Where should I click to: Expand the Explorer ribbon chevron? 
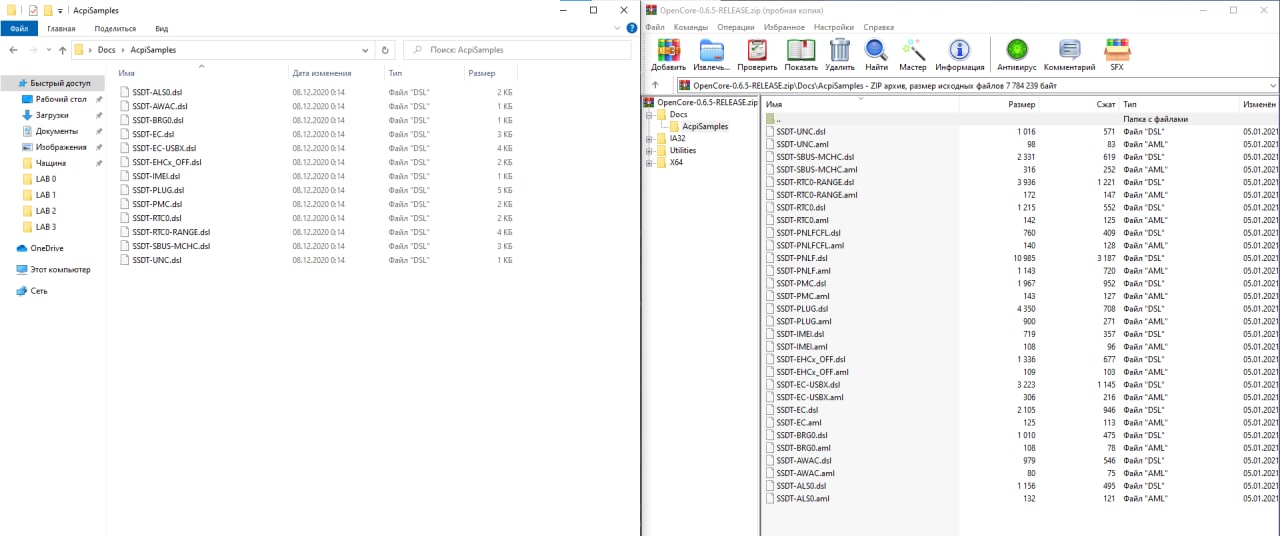point(615,29)
